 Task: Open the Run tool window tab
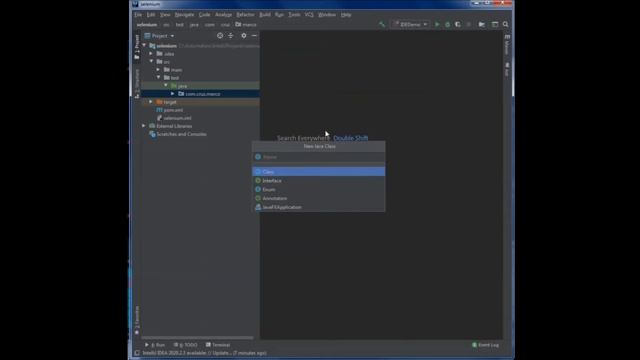point(155,345)
